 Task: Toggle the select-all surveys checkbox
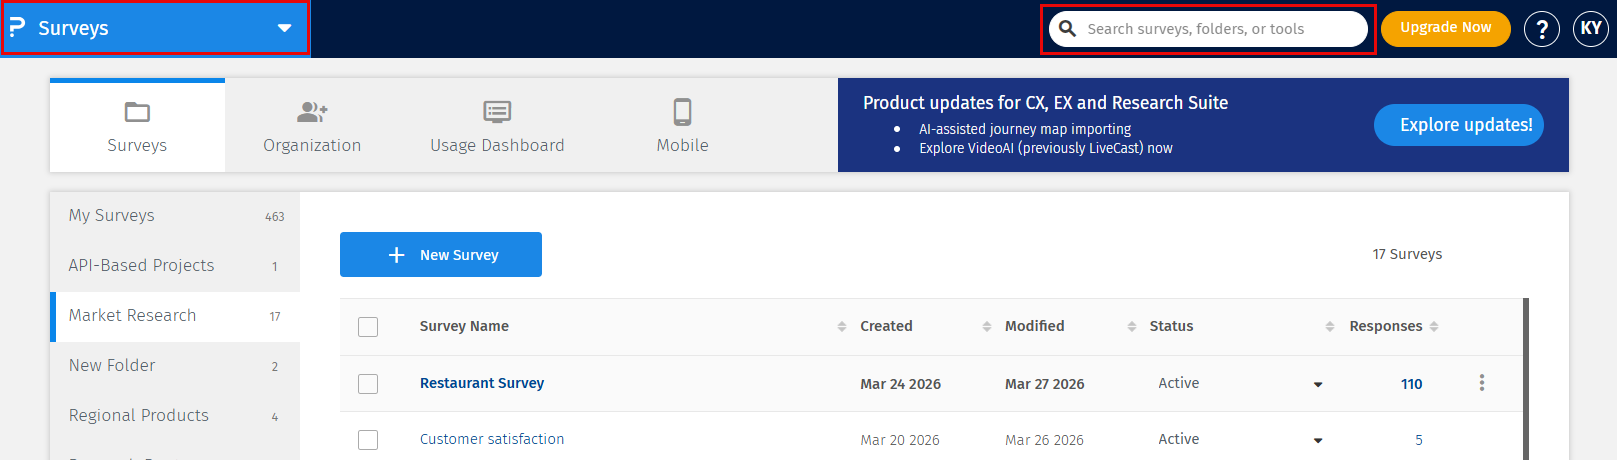[368, 326]
